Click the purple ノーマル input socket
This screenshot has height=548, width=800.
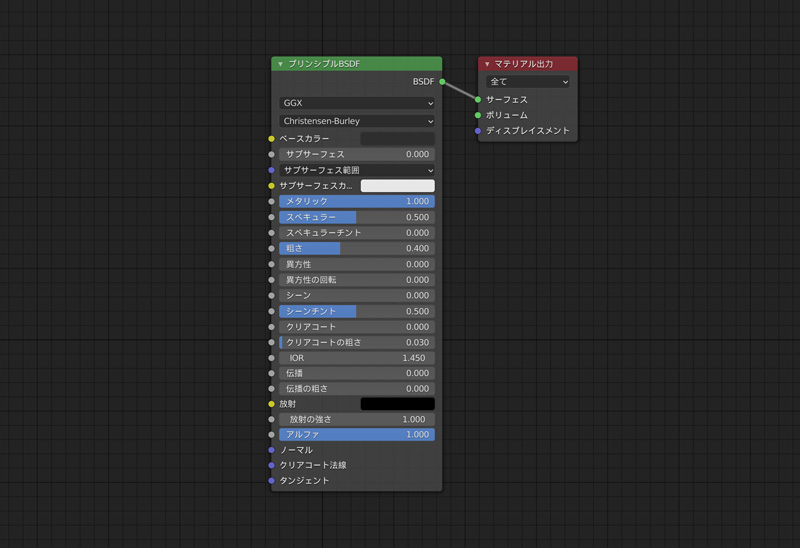(x=271, y=450)
